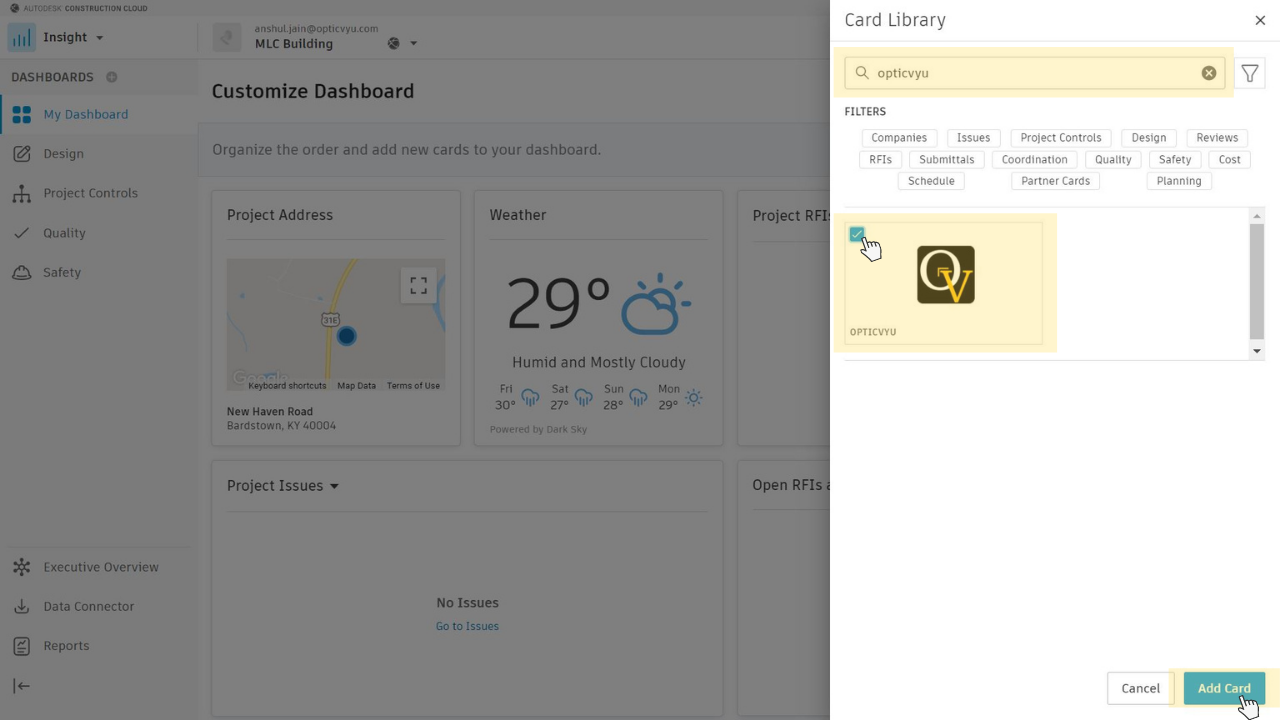Click the Data Connector download icon

(22, 606)
